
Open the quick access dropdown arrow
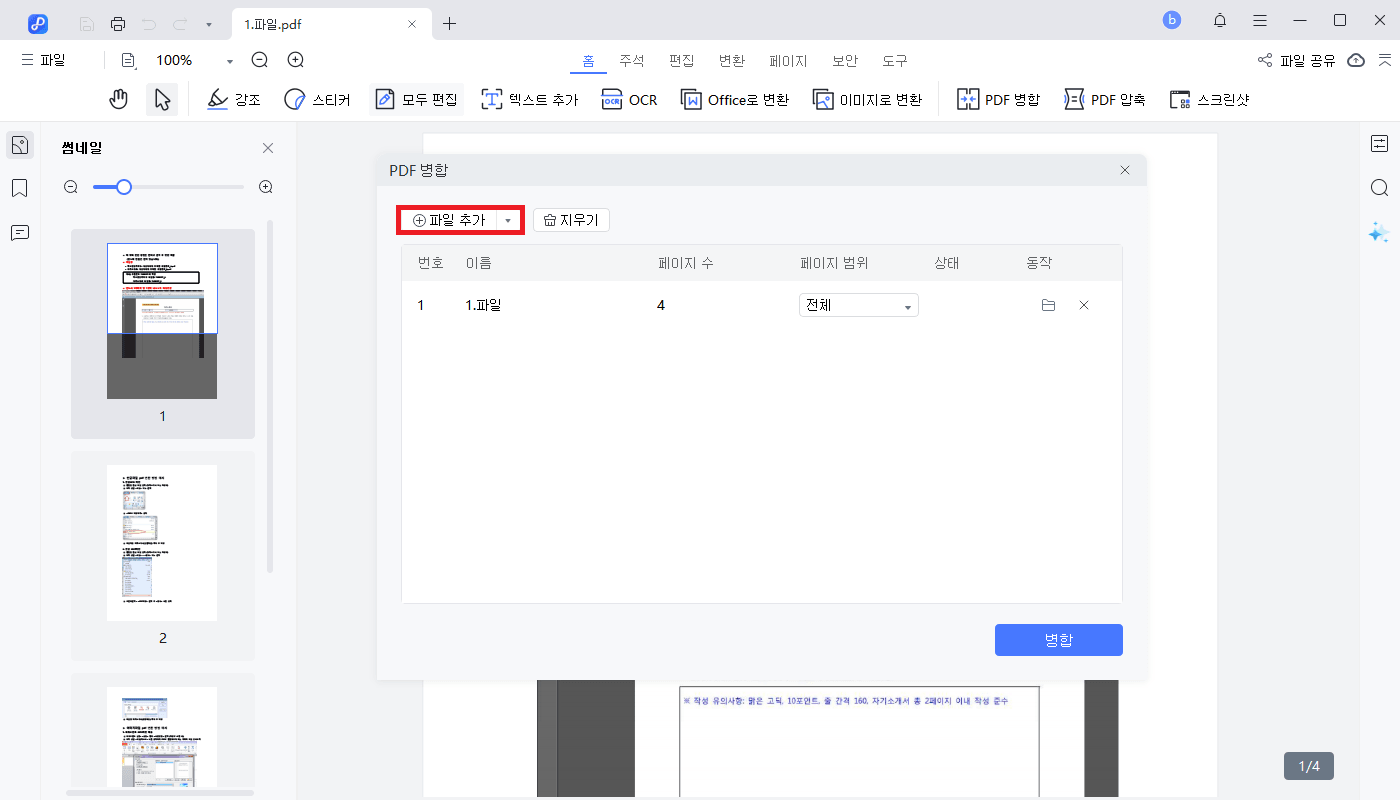pos(208,24)
